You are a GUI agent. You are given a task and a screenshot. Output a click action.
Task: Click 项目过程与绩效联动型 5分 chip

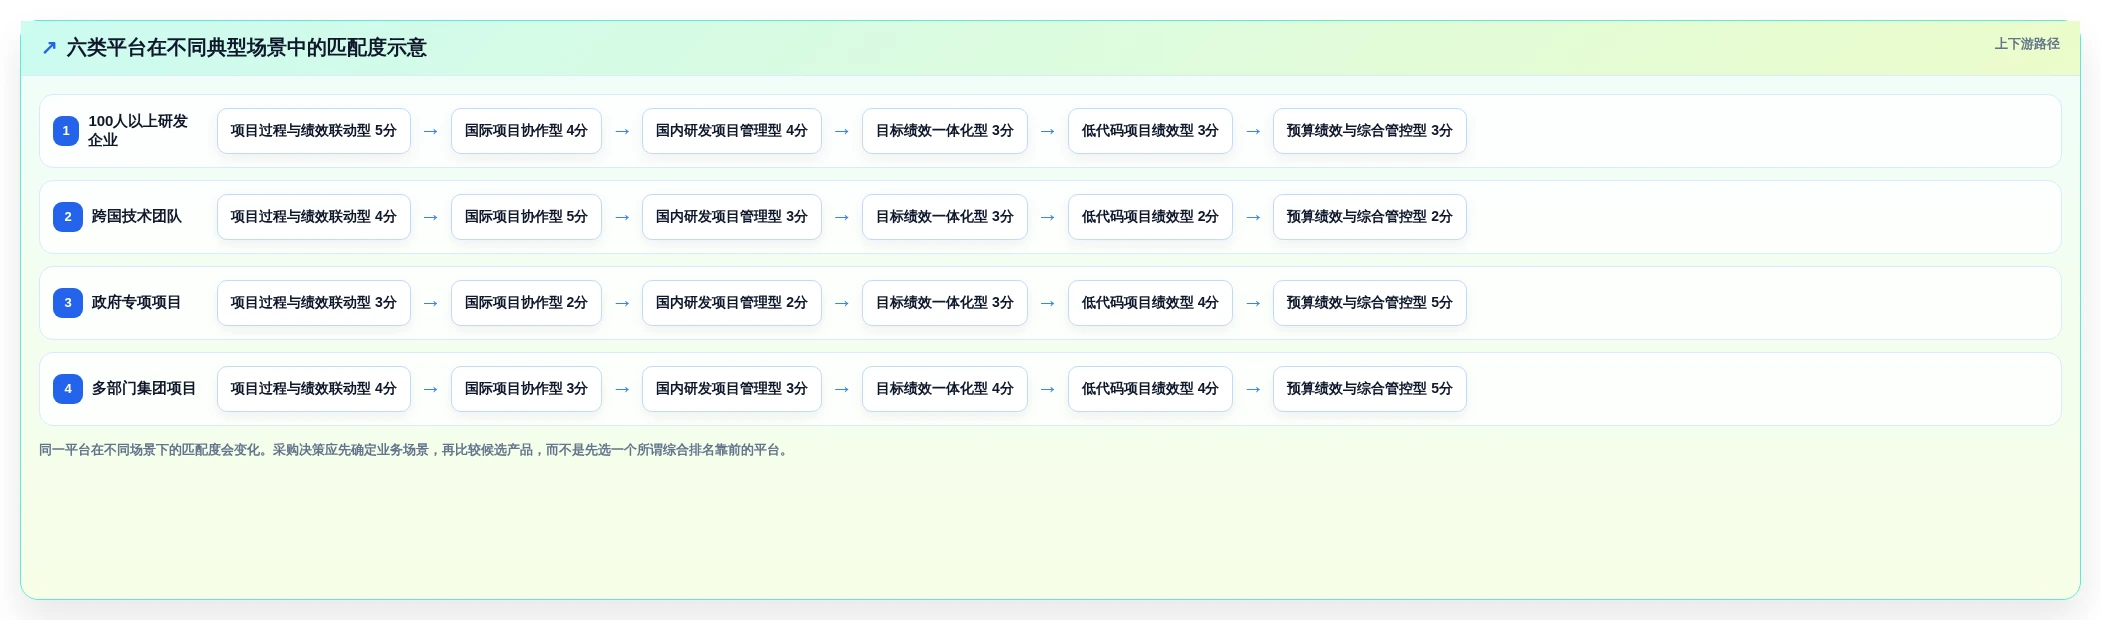(x=314, y=131)
